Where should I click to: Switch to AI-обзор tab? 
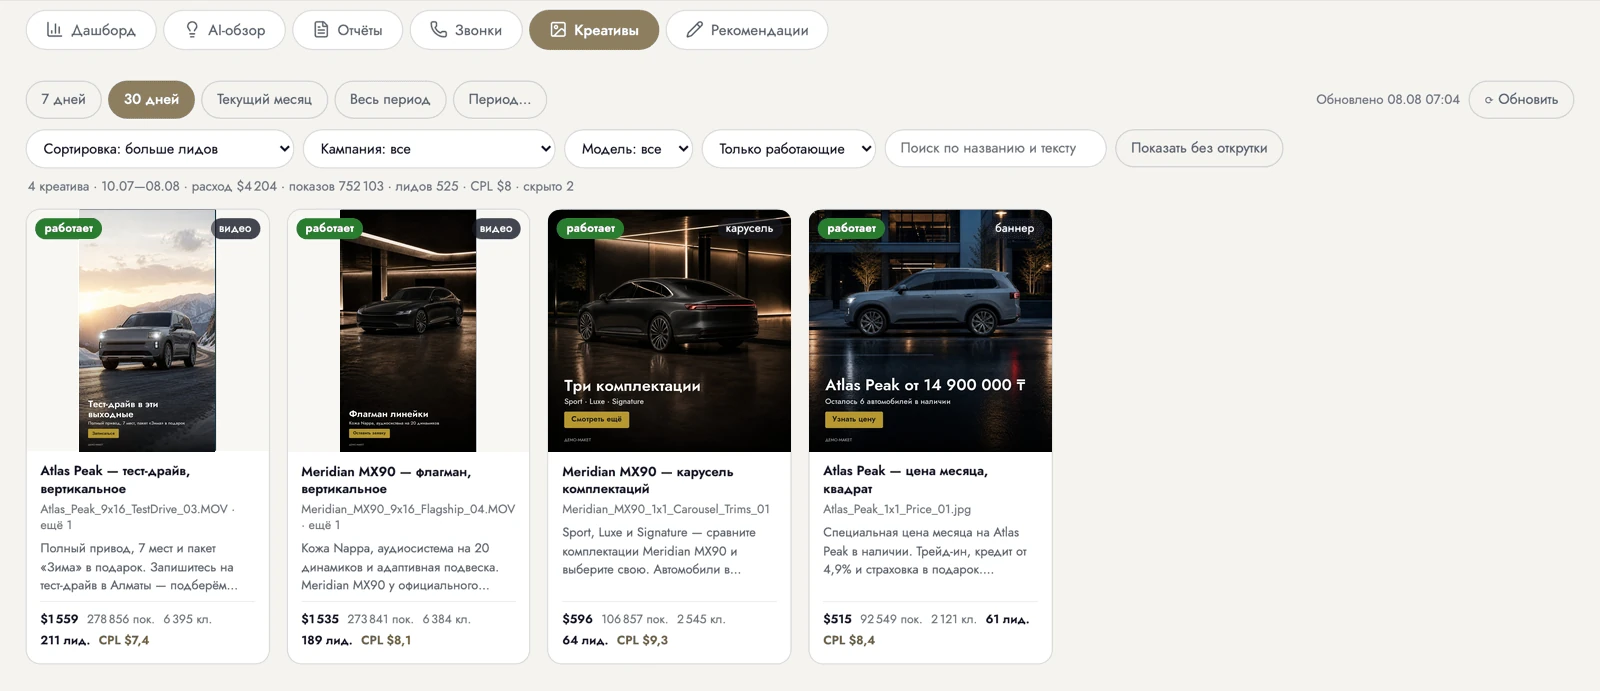[224, 30]
